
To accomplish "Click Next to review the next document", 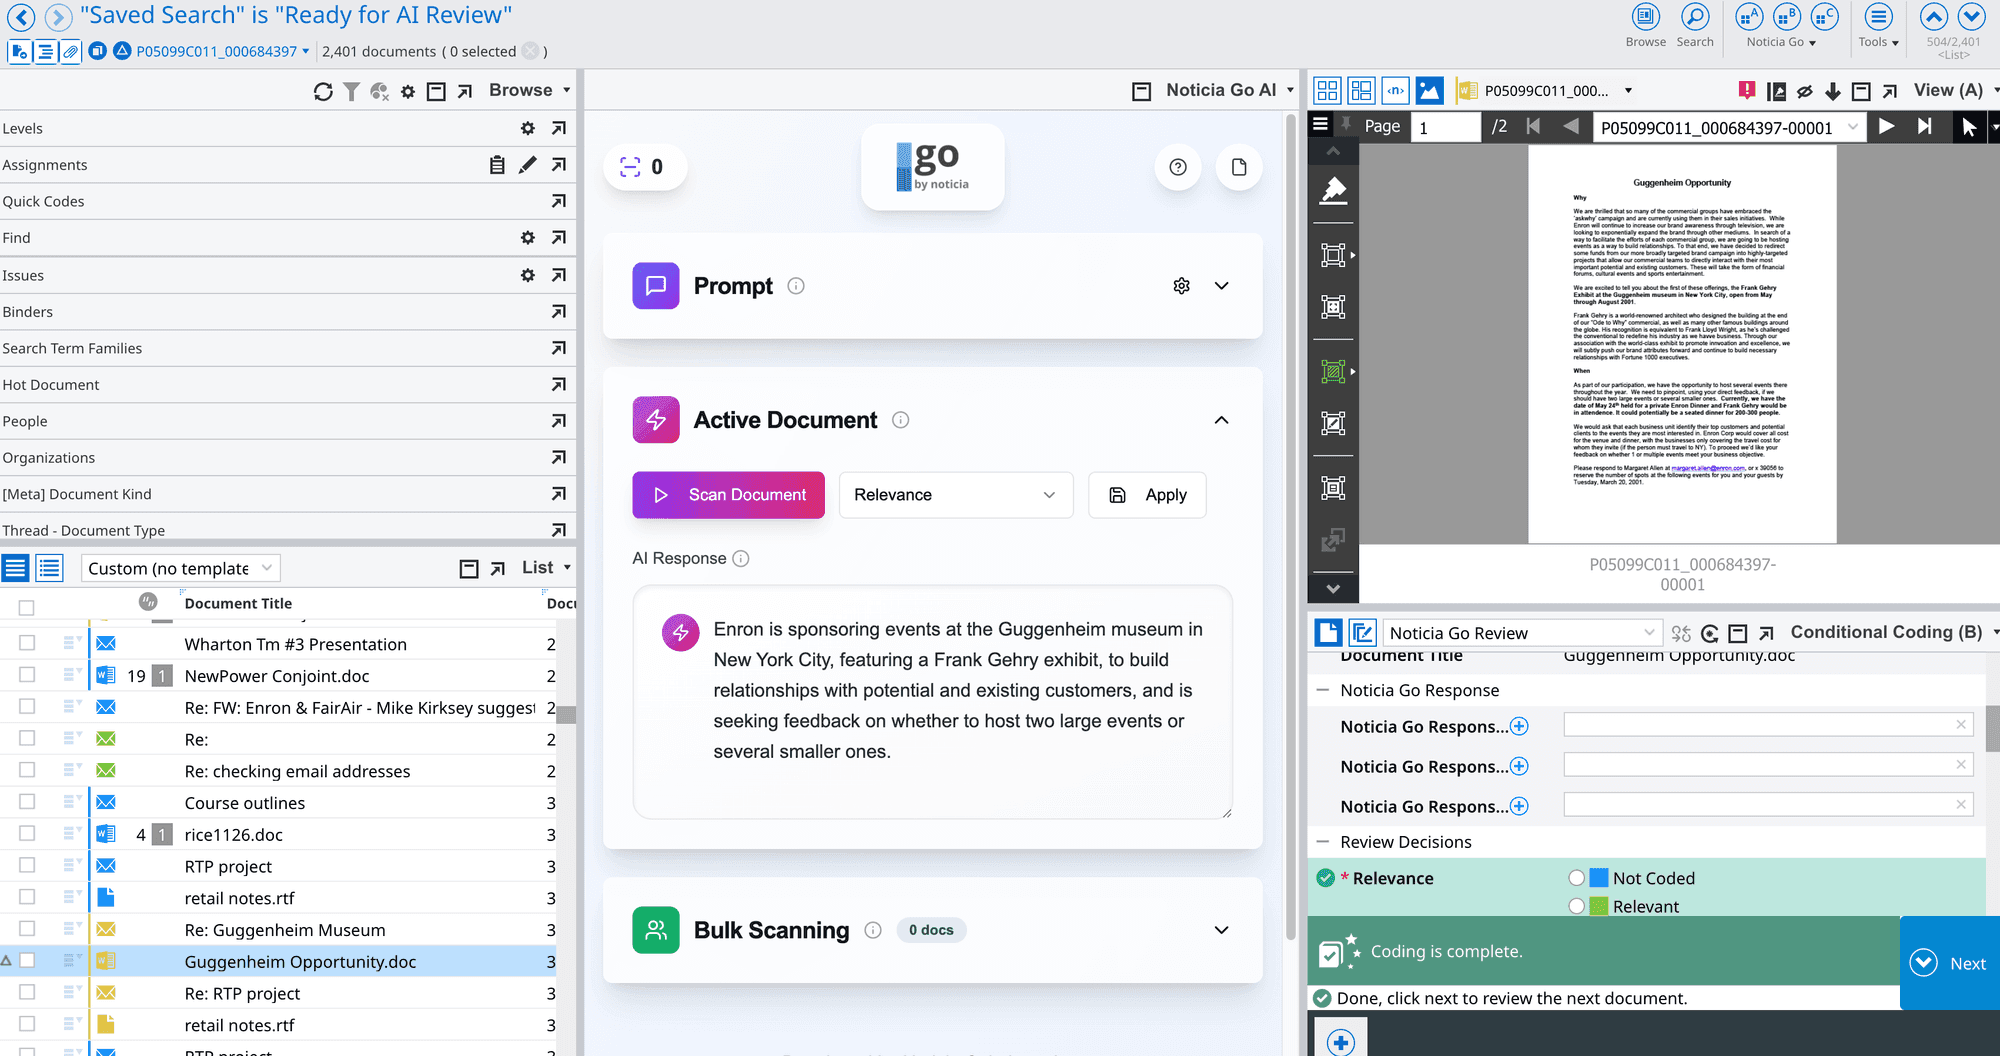I will point(1950,963).
